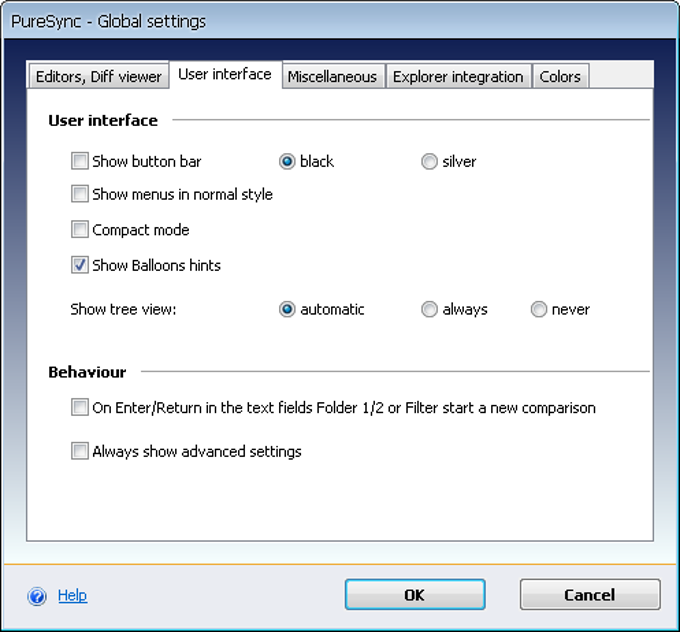Go to the Explorer integration tab
680x632 pixels.
[x=458, y=76]
